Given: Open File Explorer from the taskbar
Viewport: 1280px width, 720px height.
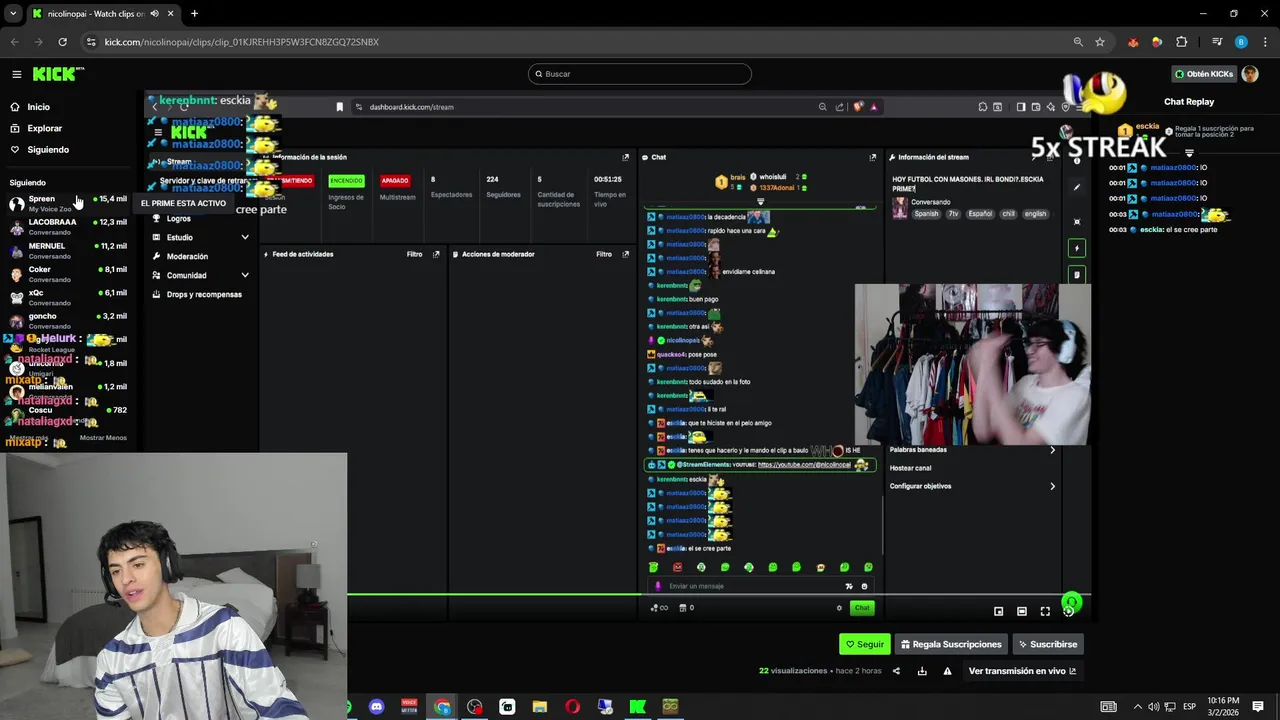Looking at the screenshot, I should (540, 707).
